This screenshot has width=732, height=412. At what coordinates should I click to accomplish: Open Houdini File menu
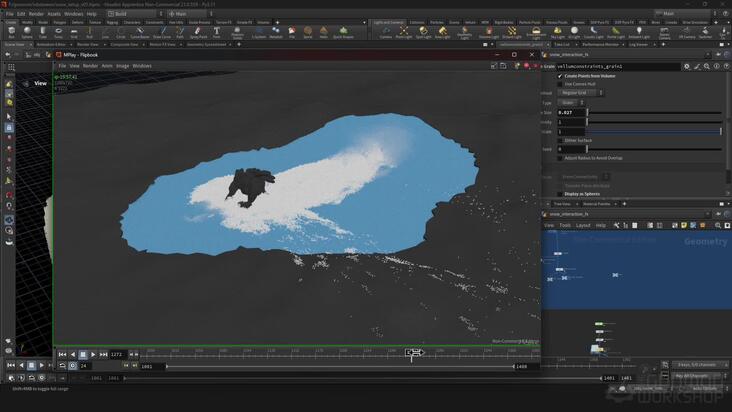(9, 14)
